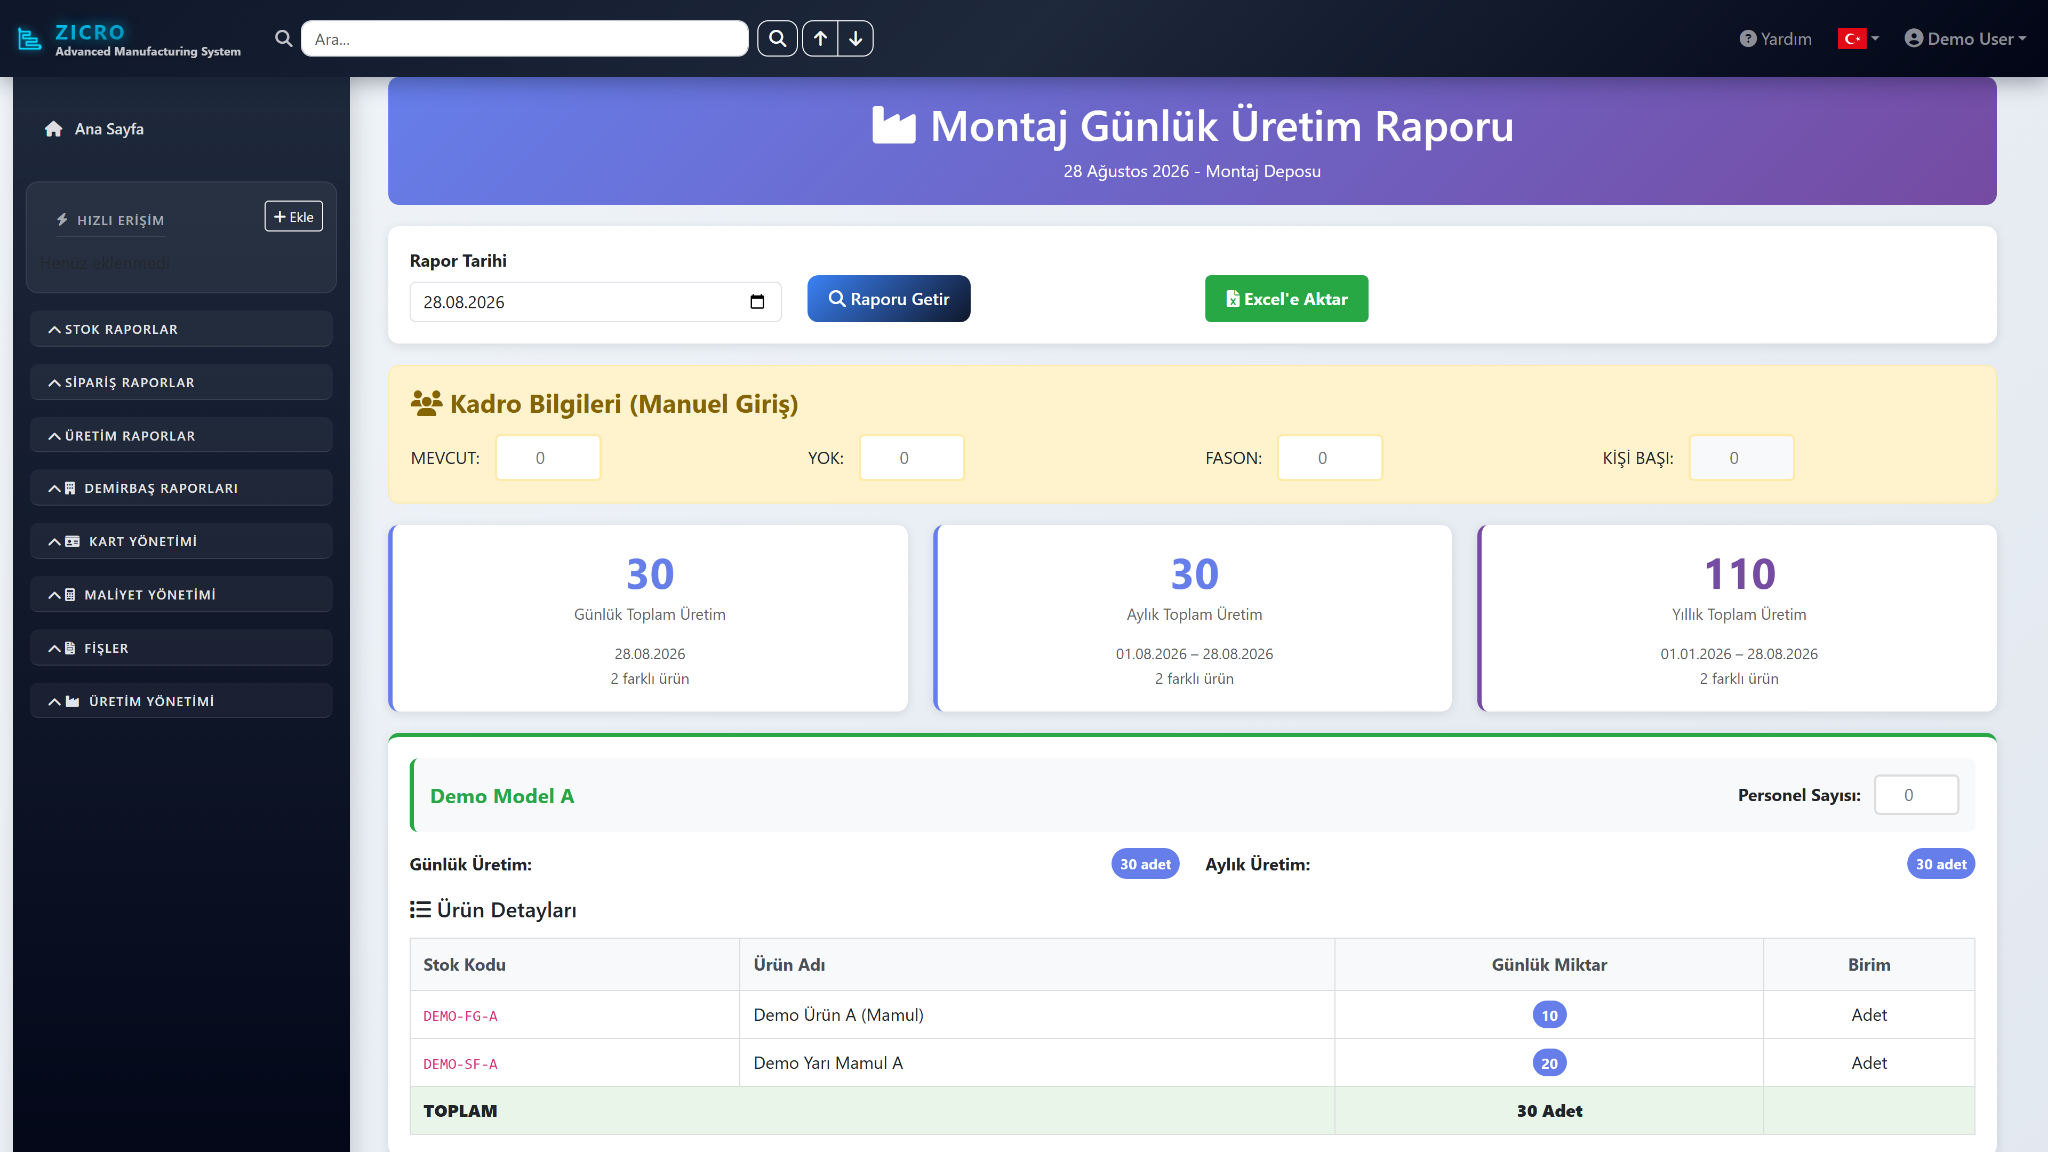Image resolution: width=2048 pixels, height=1152 pixels.
Task: Click the 30 adet badge for Günlük Üretim
Action: point(1145,864)
